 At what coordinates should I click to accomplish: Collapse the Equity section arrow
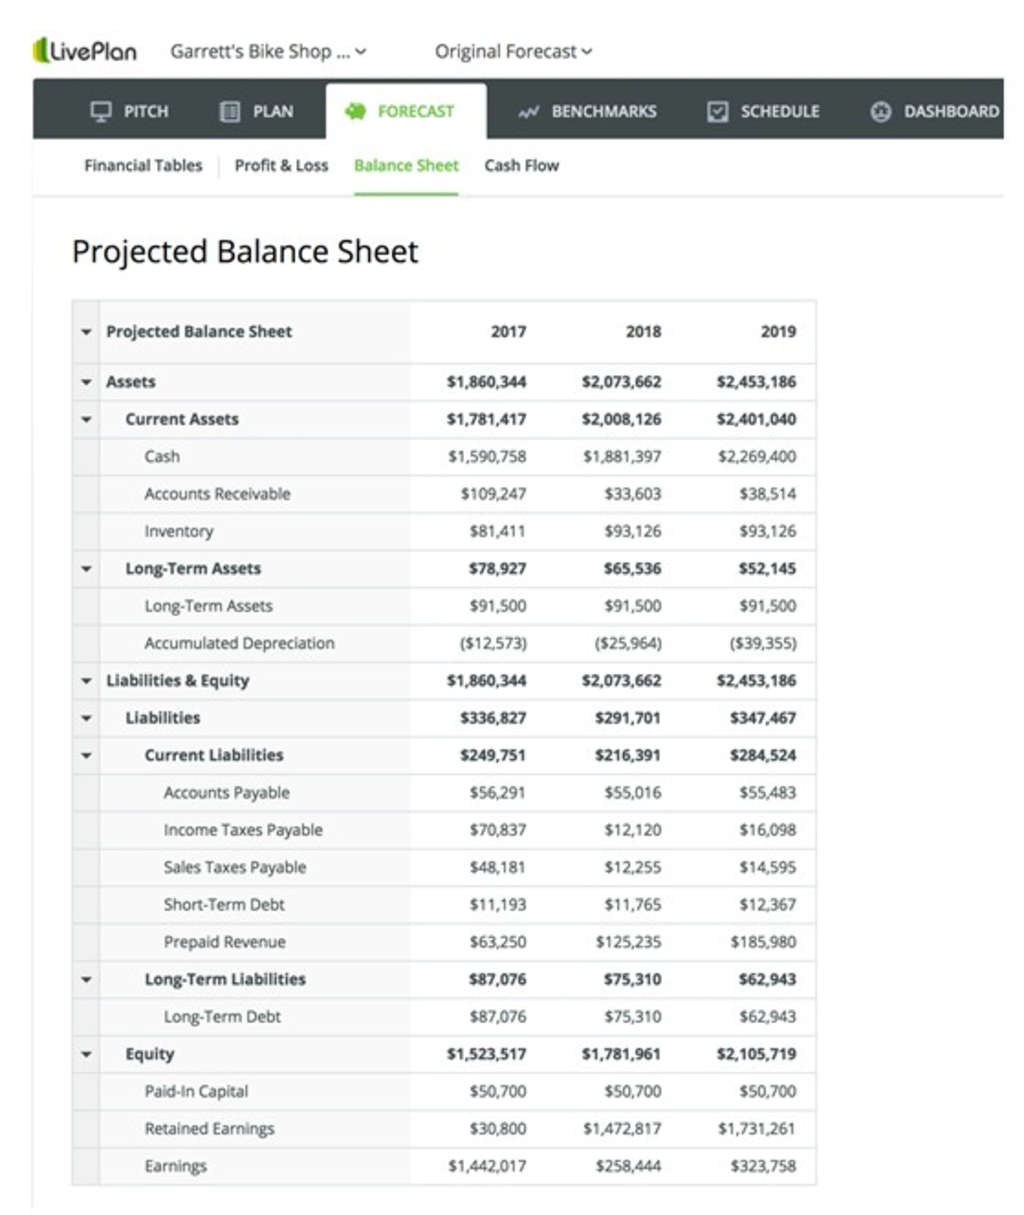pyautogui.click(x=86, y=1054)
